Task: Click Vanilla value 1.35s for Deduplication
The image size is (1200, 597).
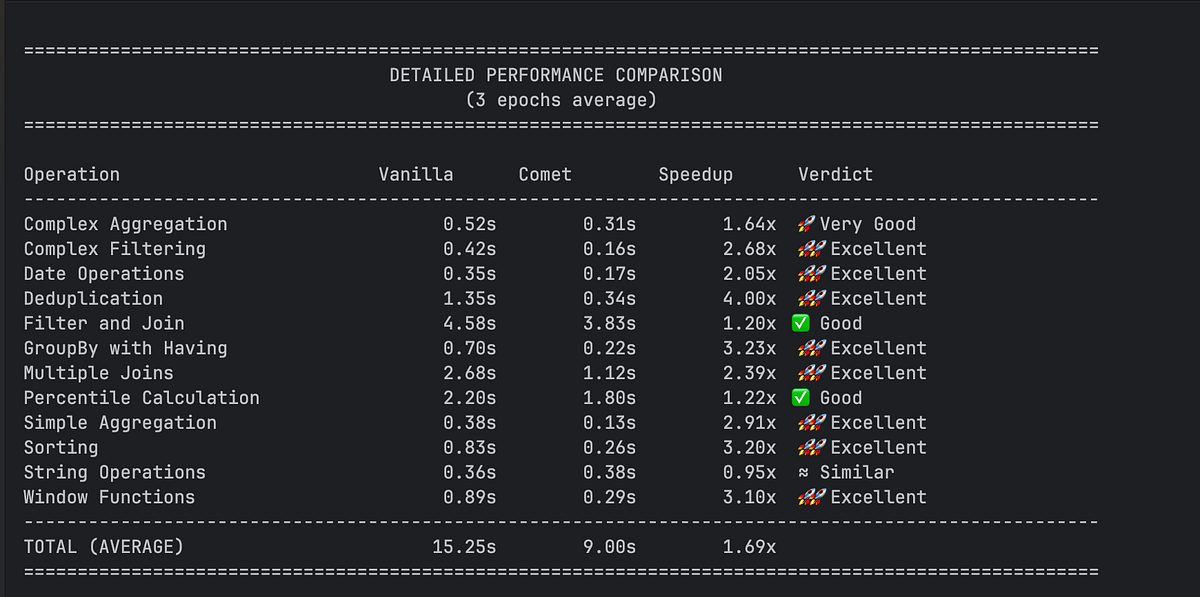Action: pyautogui.click(x=470, y=298)
